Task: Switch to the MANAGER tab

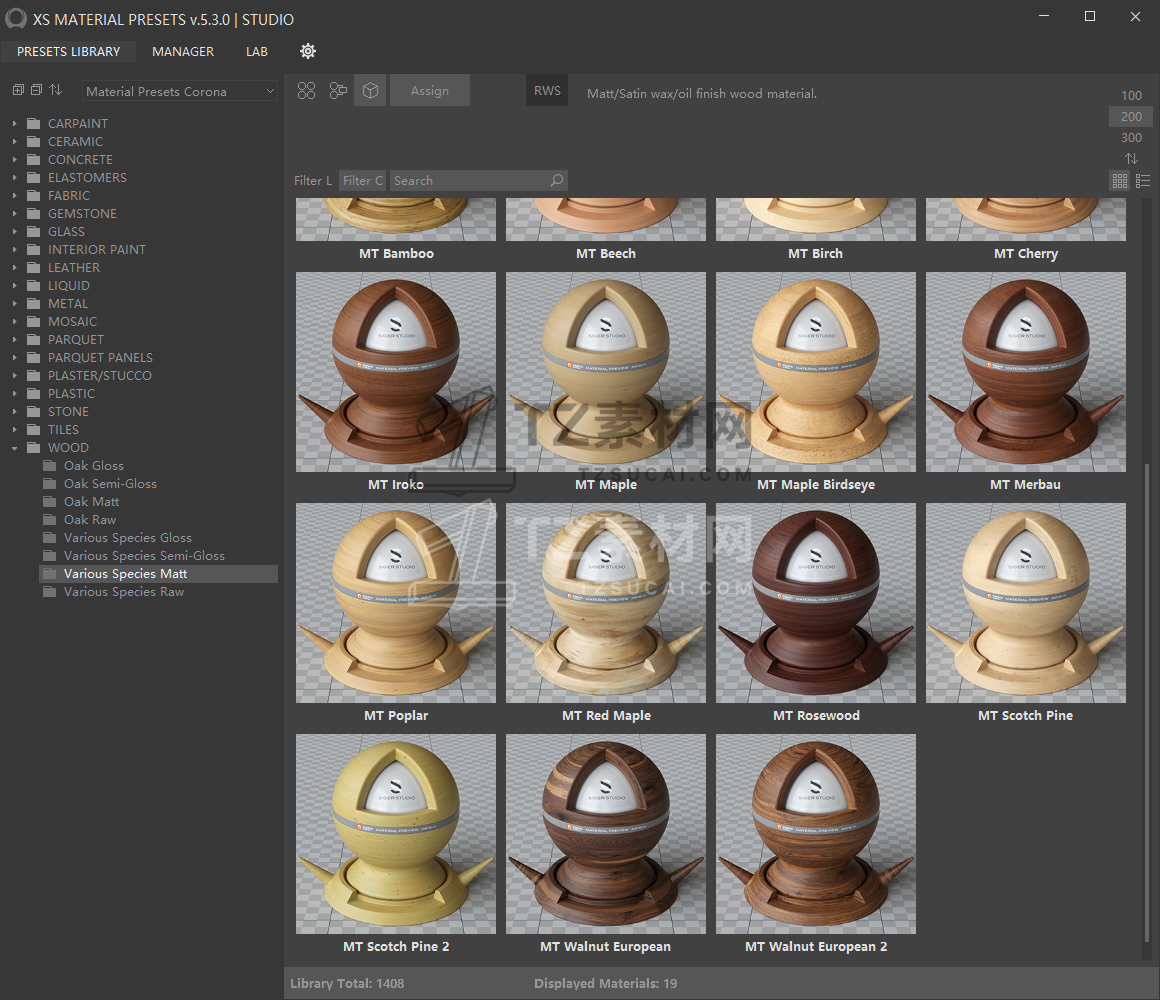Action: click(x=183, y=51)
